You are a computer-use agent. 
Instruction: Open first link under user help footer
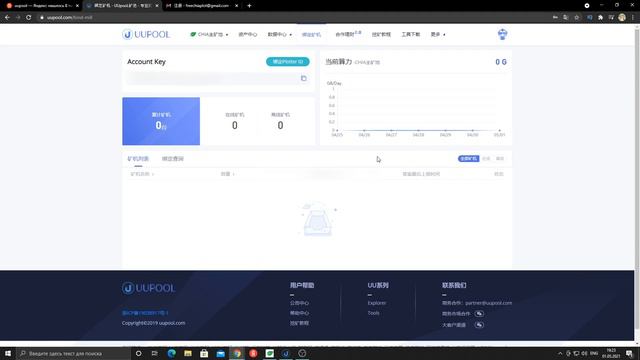coord(299,303)
